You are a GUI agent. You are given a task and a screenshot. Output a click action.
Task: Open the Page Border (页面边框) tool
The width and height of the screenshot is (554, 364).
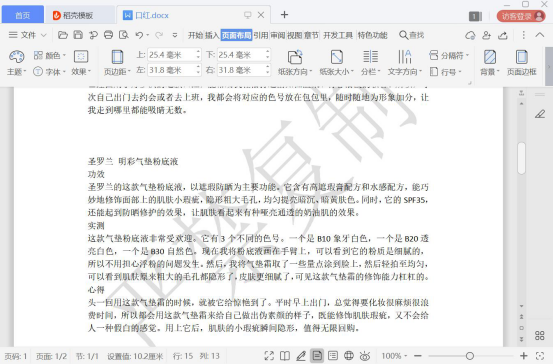click(521, 63)
